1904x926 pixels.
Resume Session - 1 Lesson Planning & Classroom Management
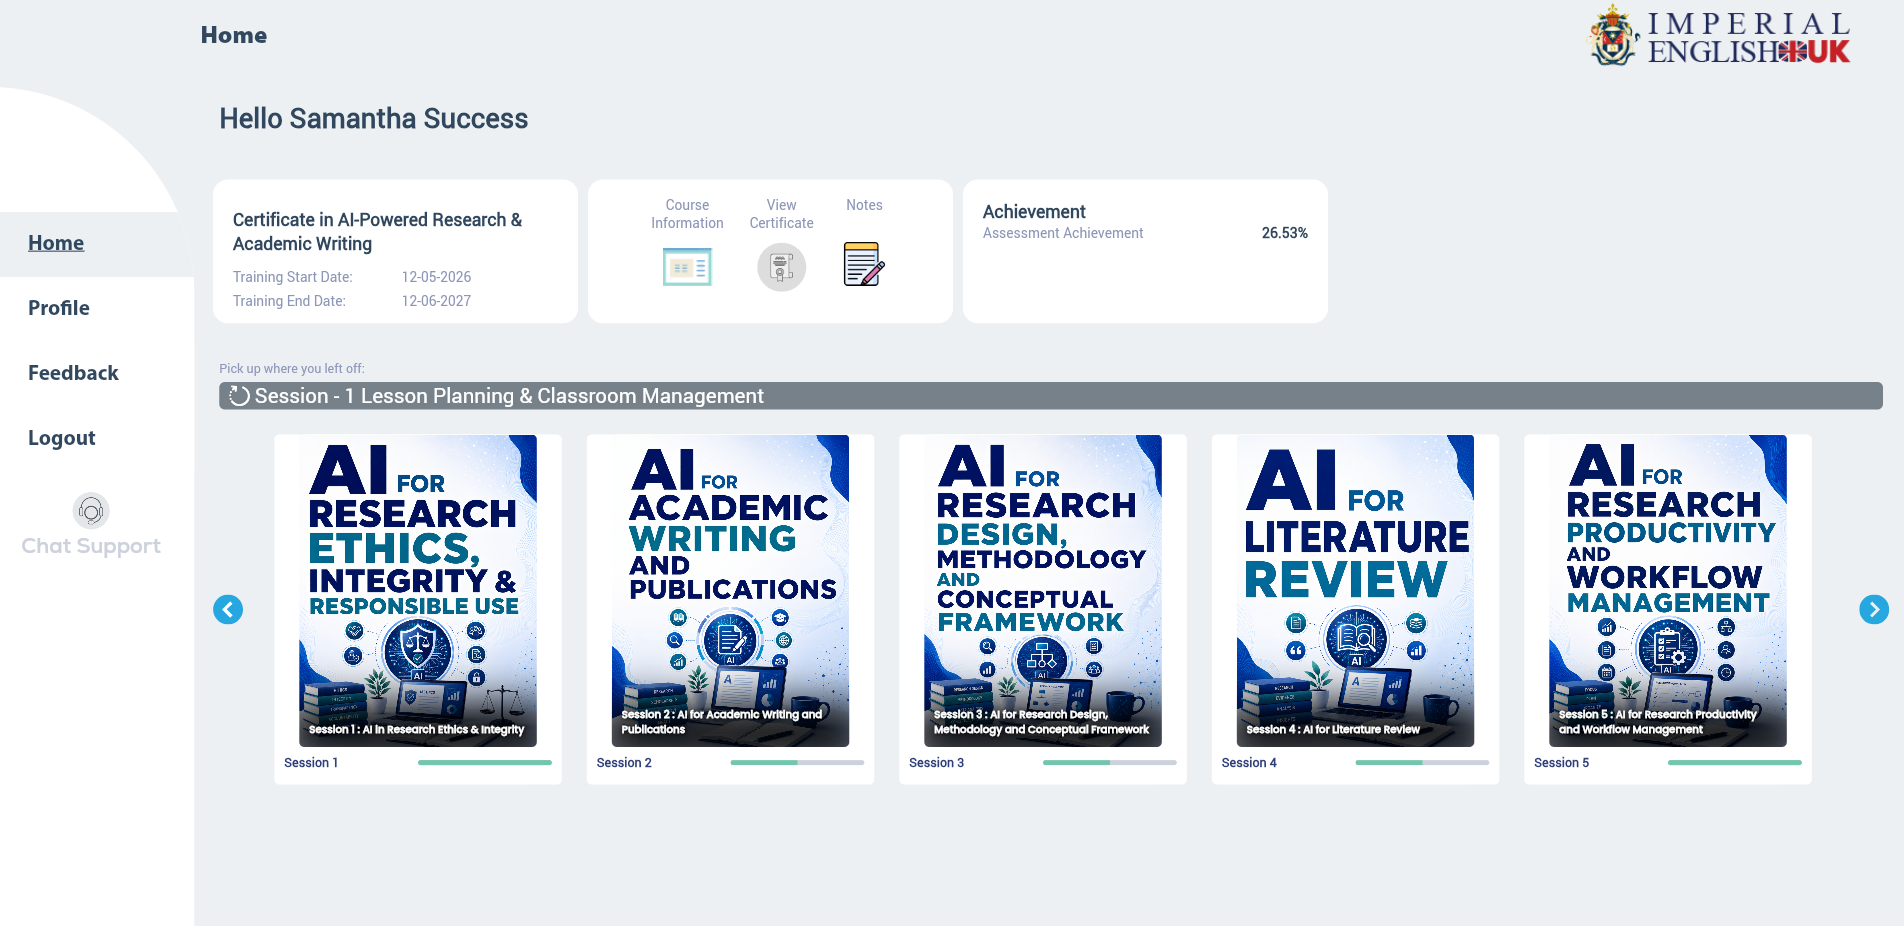[x=1050, y=396]
